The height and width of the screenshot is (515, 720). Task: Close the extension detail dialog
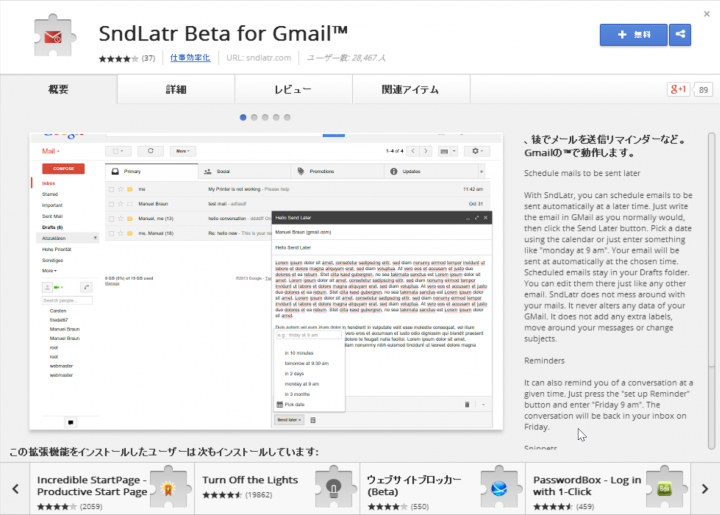(x=707, y=14)
